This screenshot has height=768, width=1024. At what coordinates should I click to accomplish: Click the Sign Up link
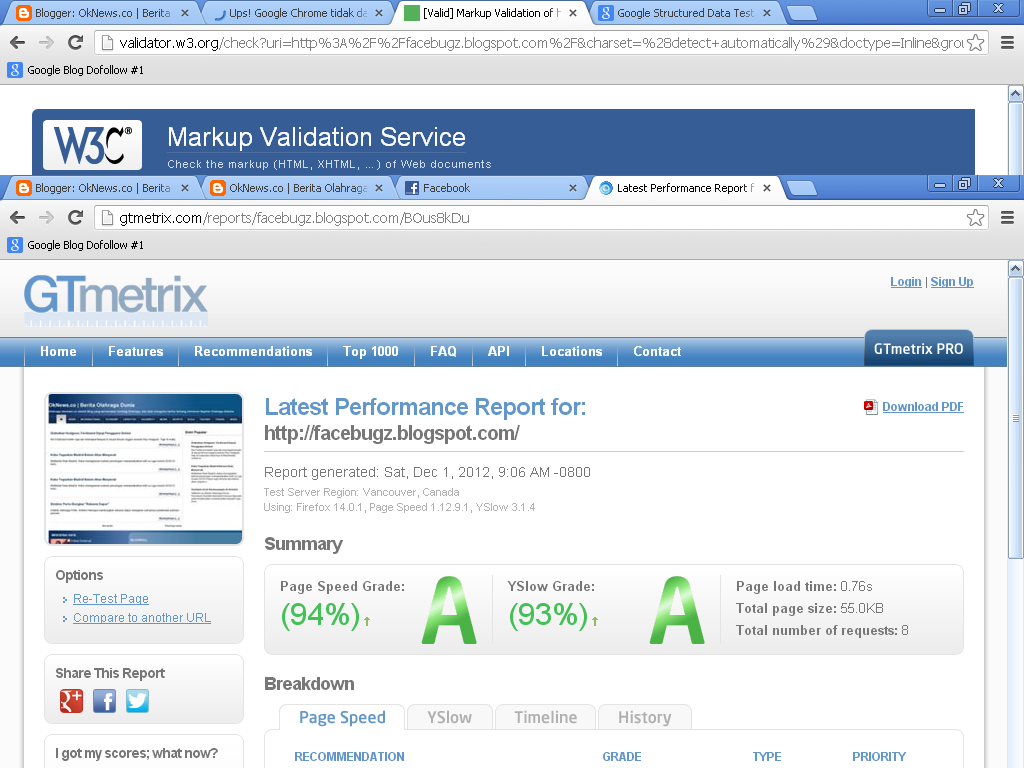pos(952,281)
